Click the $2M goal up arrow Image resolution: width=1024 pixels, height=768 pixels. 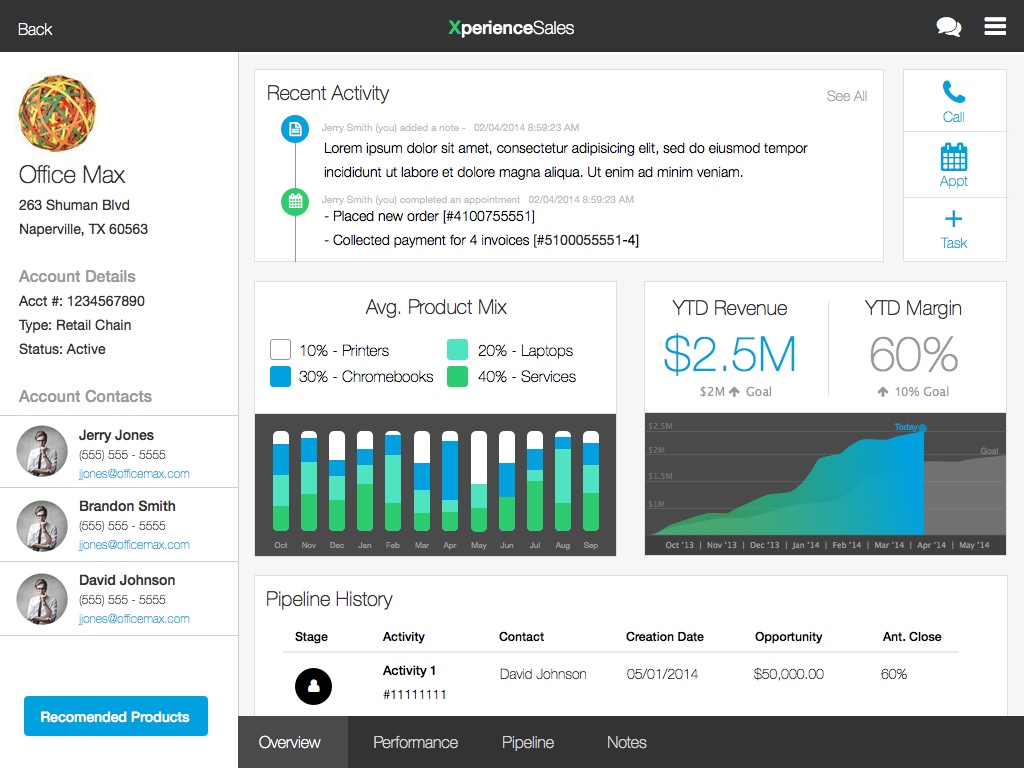[x=735, y=392]
